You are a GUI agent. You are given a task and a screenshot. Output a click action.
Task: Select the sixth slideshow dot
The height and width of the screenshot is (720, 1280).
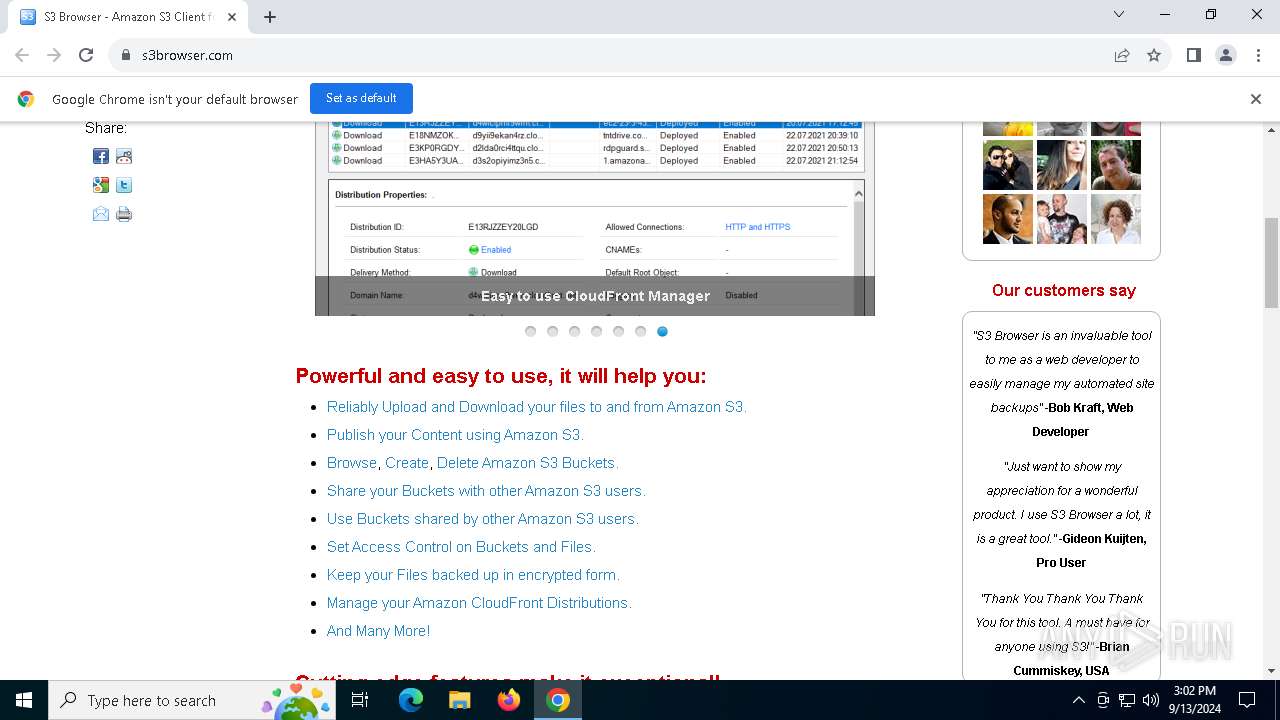[640, 331]
